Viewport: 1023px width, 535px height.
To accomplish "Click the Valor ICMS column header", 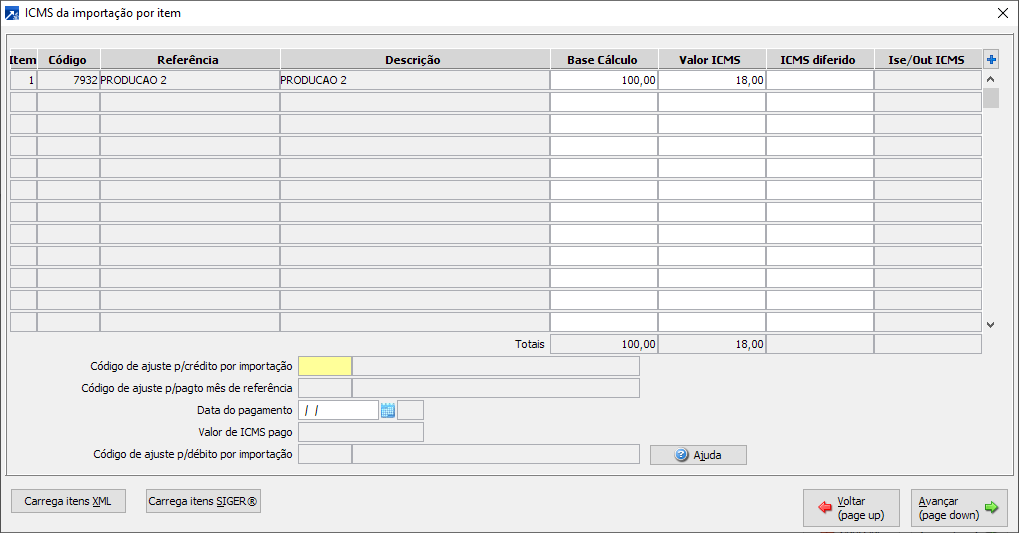I will (712, 59).
